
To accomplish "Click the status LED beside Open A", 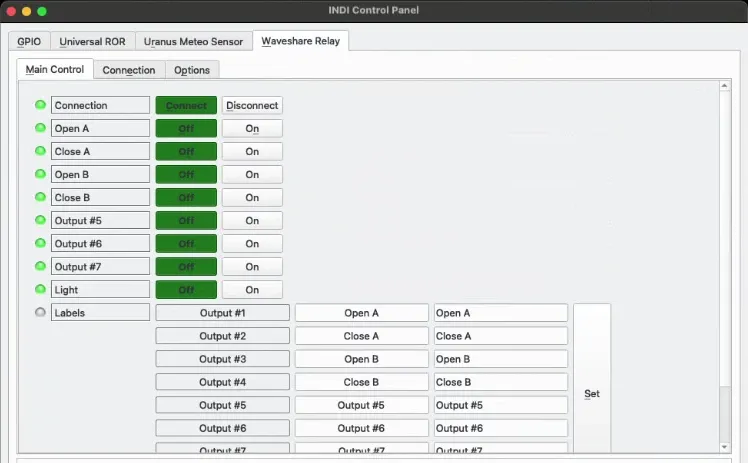I will point(41,128).
